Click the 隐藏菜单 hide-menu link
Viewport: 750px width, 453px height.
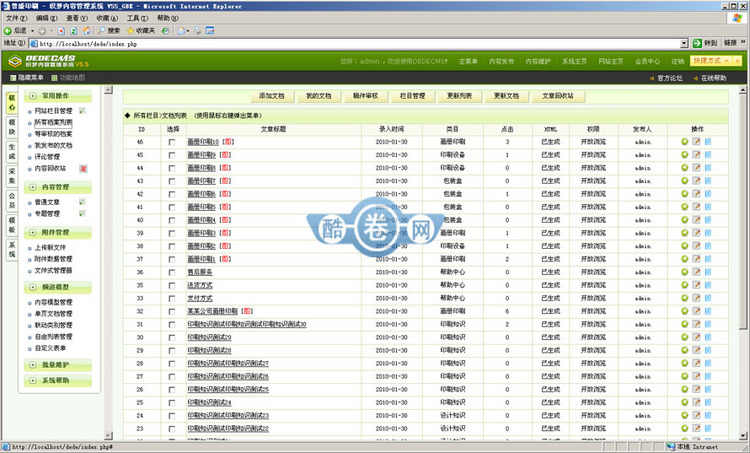tap(27, 77)
